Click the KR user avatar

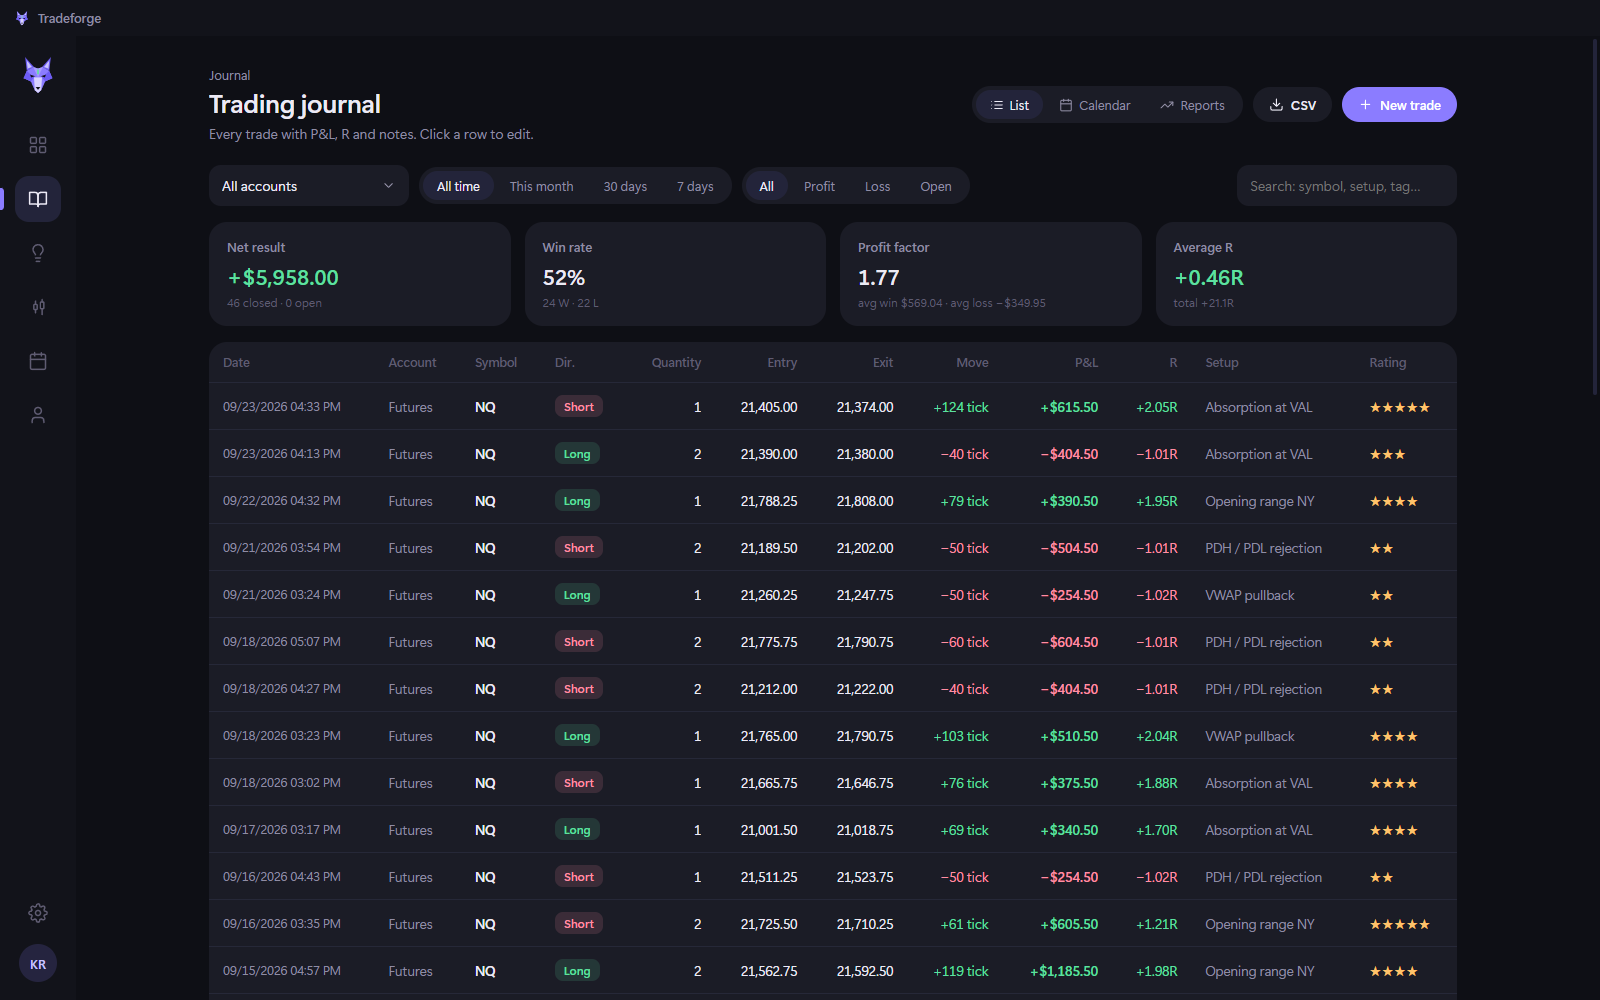pyautogui.click(x=38, y=964)
